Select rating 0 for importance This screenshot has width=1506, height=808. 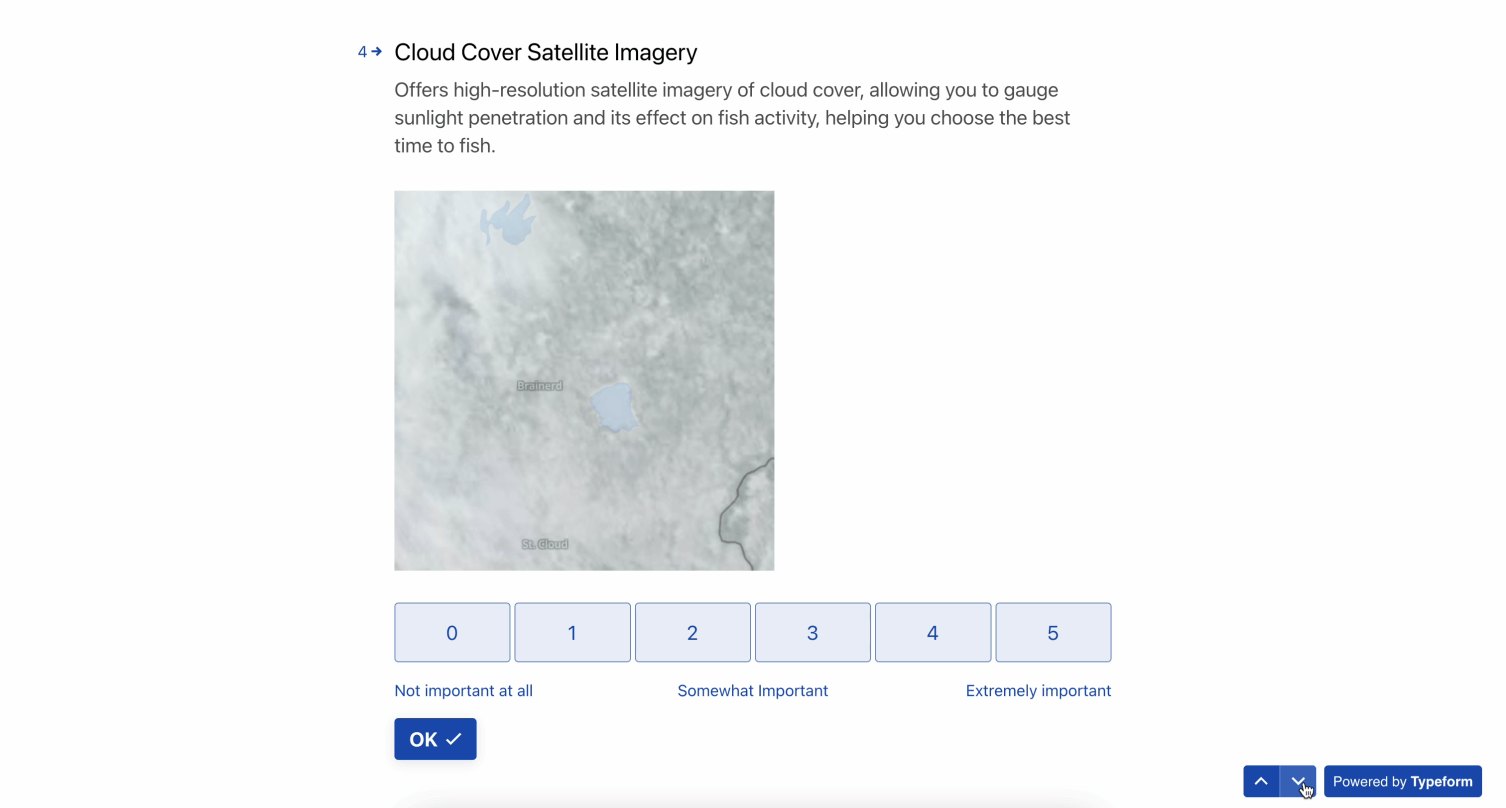click(452, 632)
